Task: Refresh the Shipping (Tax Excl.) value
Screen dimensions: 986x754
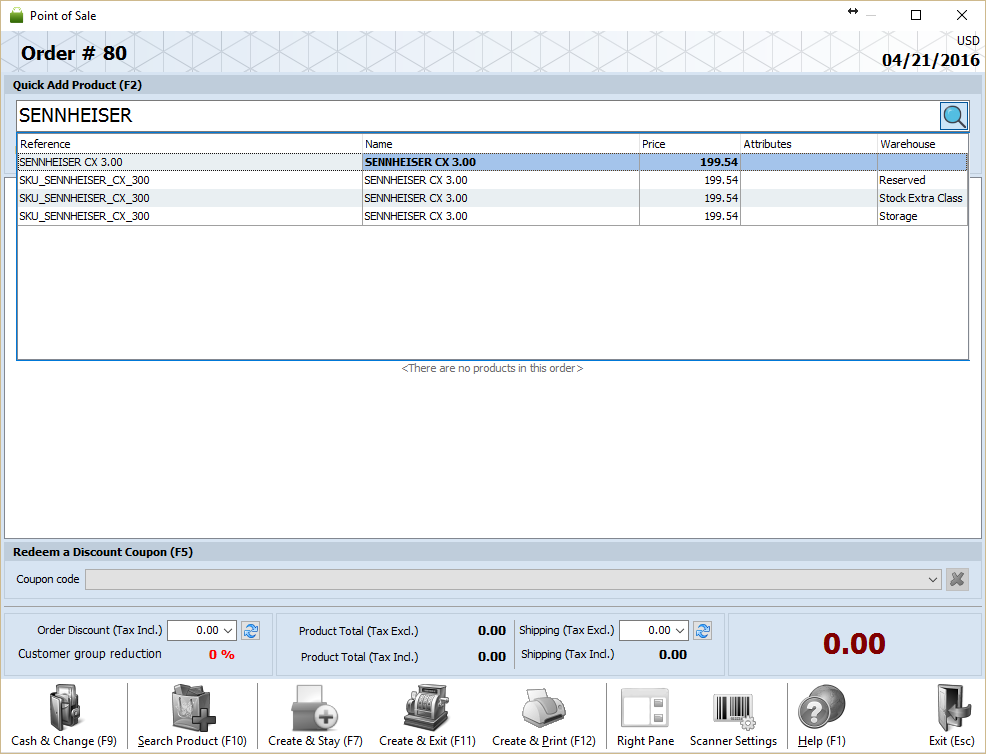Action: [703, 630]
